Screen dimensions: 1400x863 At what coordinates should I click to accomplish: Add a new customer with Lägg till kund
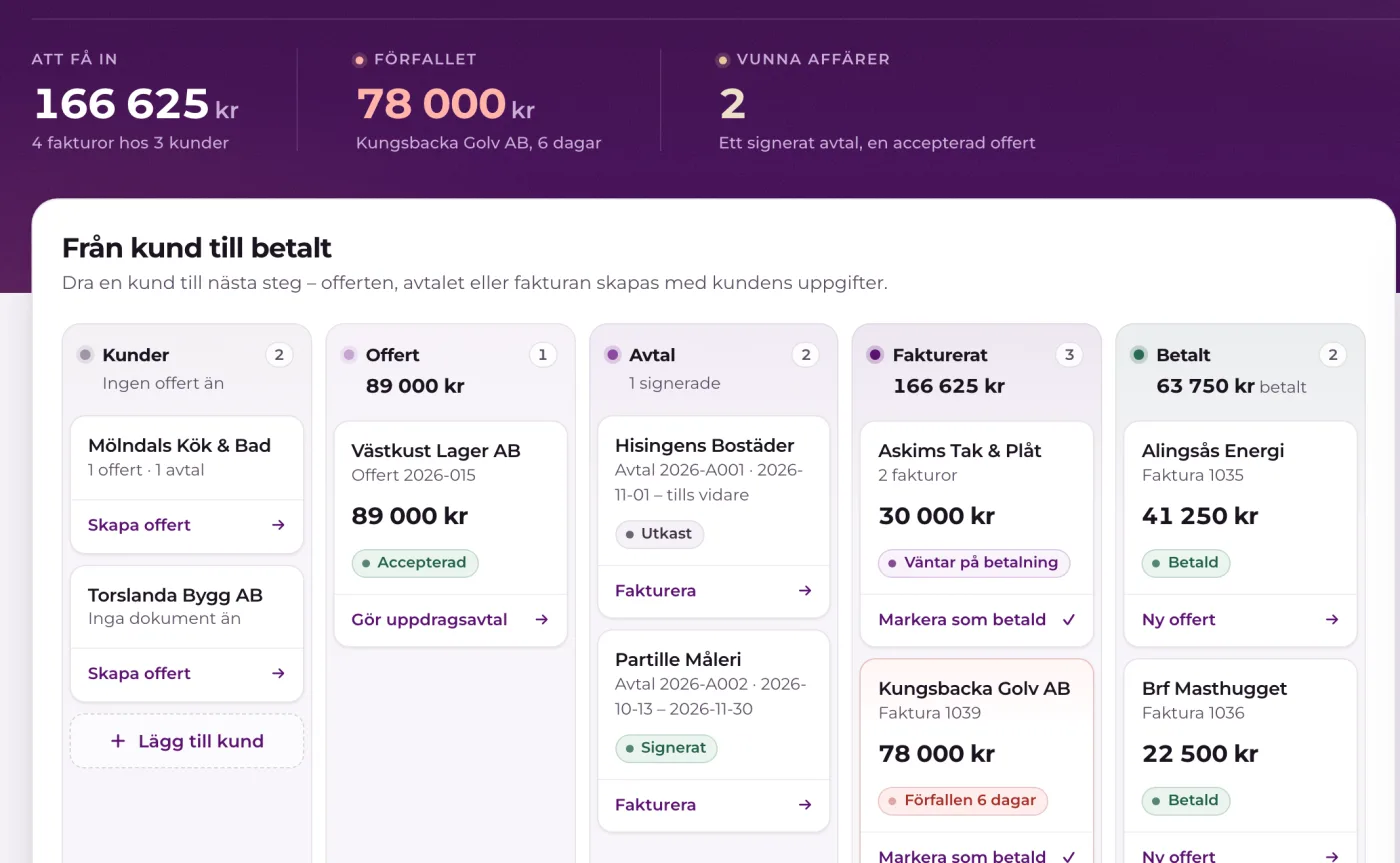(187, 741)
